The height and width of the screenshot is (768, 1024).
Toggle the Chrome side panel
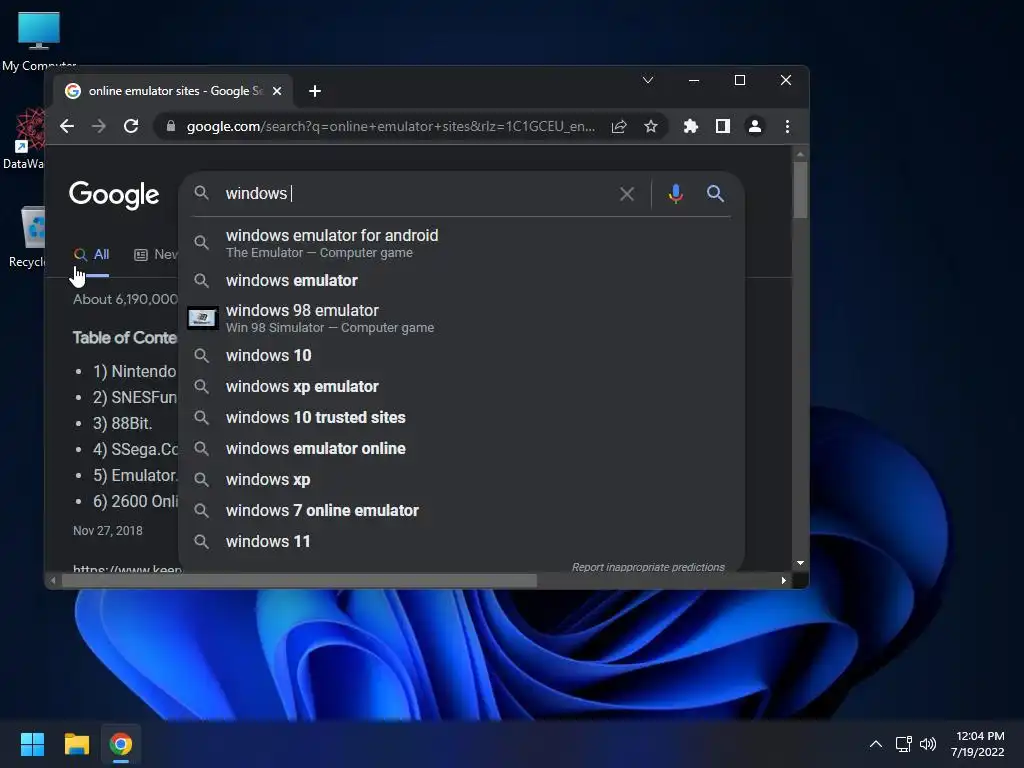(722, 126)
